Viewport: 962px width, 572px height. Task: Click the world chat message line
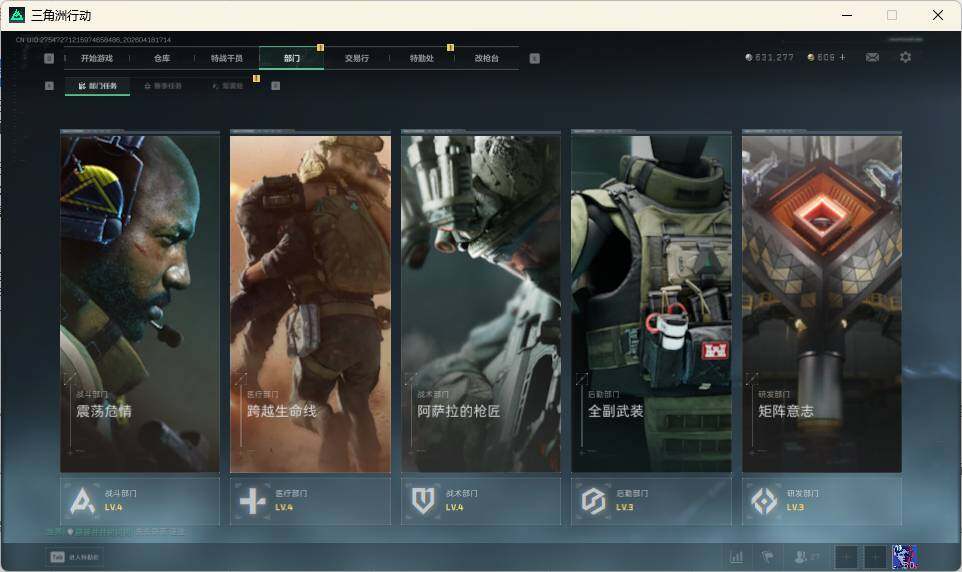point(115,531)
